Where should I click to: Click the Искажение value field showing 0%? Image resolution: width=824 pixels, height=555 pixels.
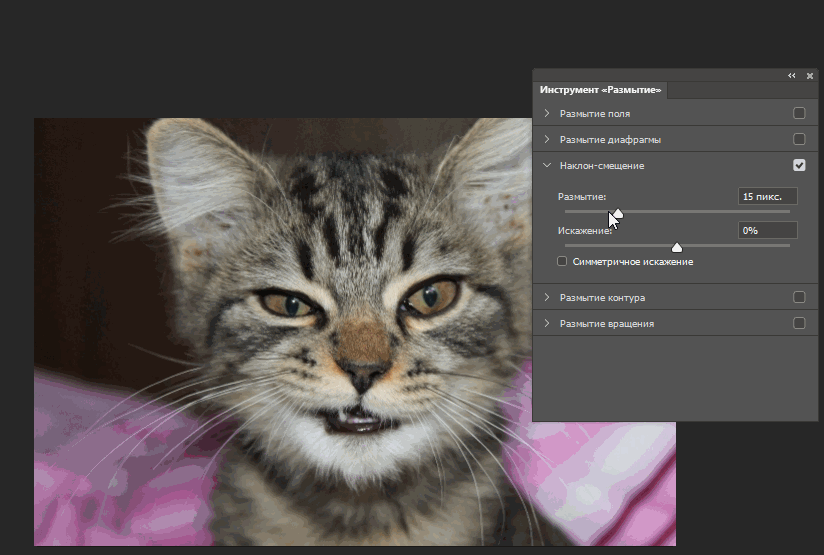point(767,230)
